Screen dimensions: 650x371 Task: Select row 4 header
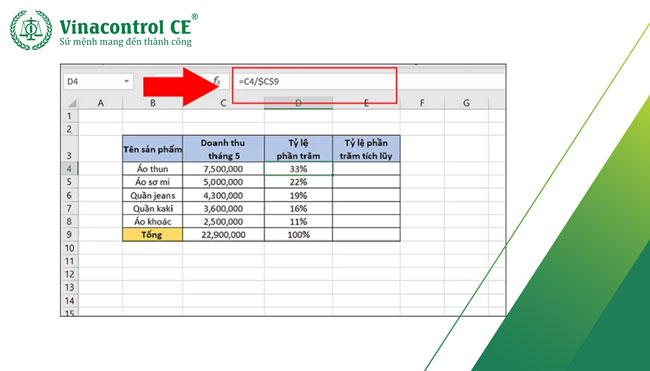[70, 169]
